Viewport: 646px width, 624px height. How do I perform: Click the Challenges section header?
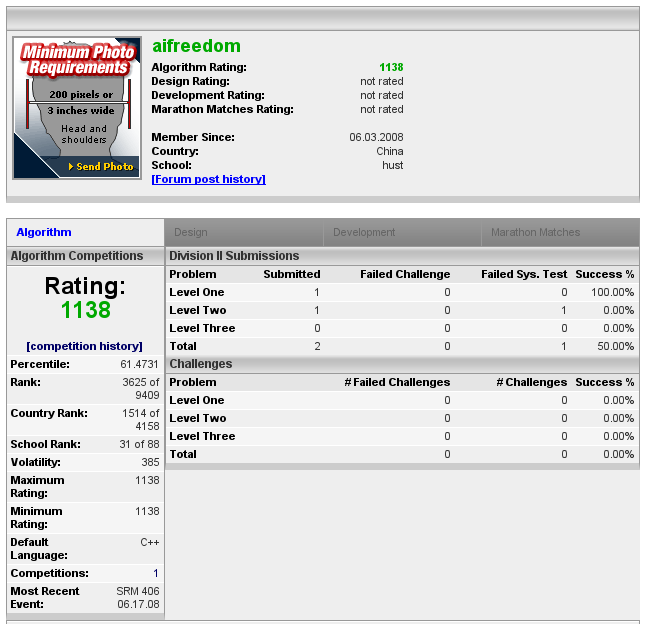pos(201,364)
